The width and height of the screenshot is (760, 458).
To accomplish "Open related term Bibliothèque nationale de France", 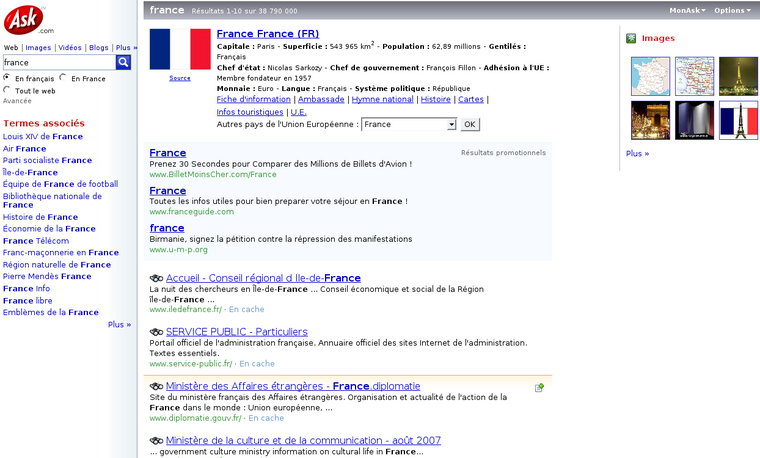I will click(52, 201).
